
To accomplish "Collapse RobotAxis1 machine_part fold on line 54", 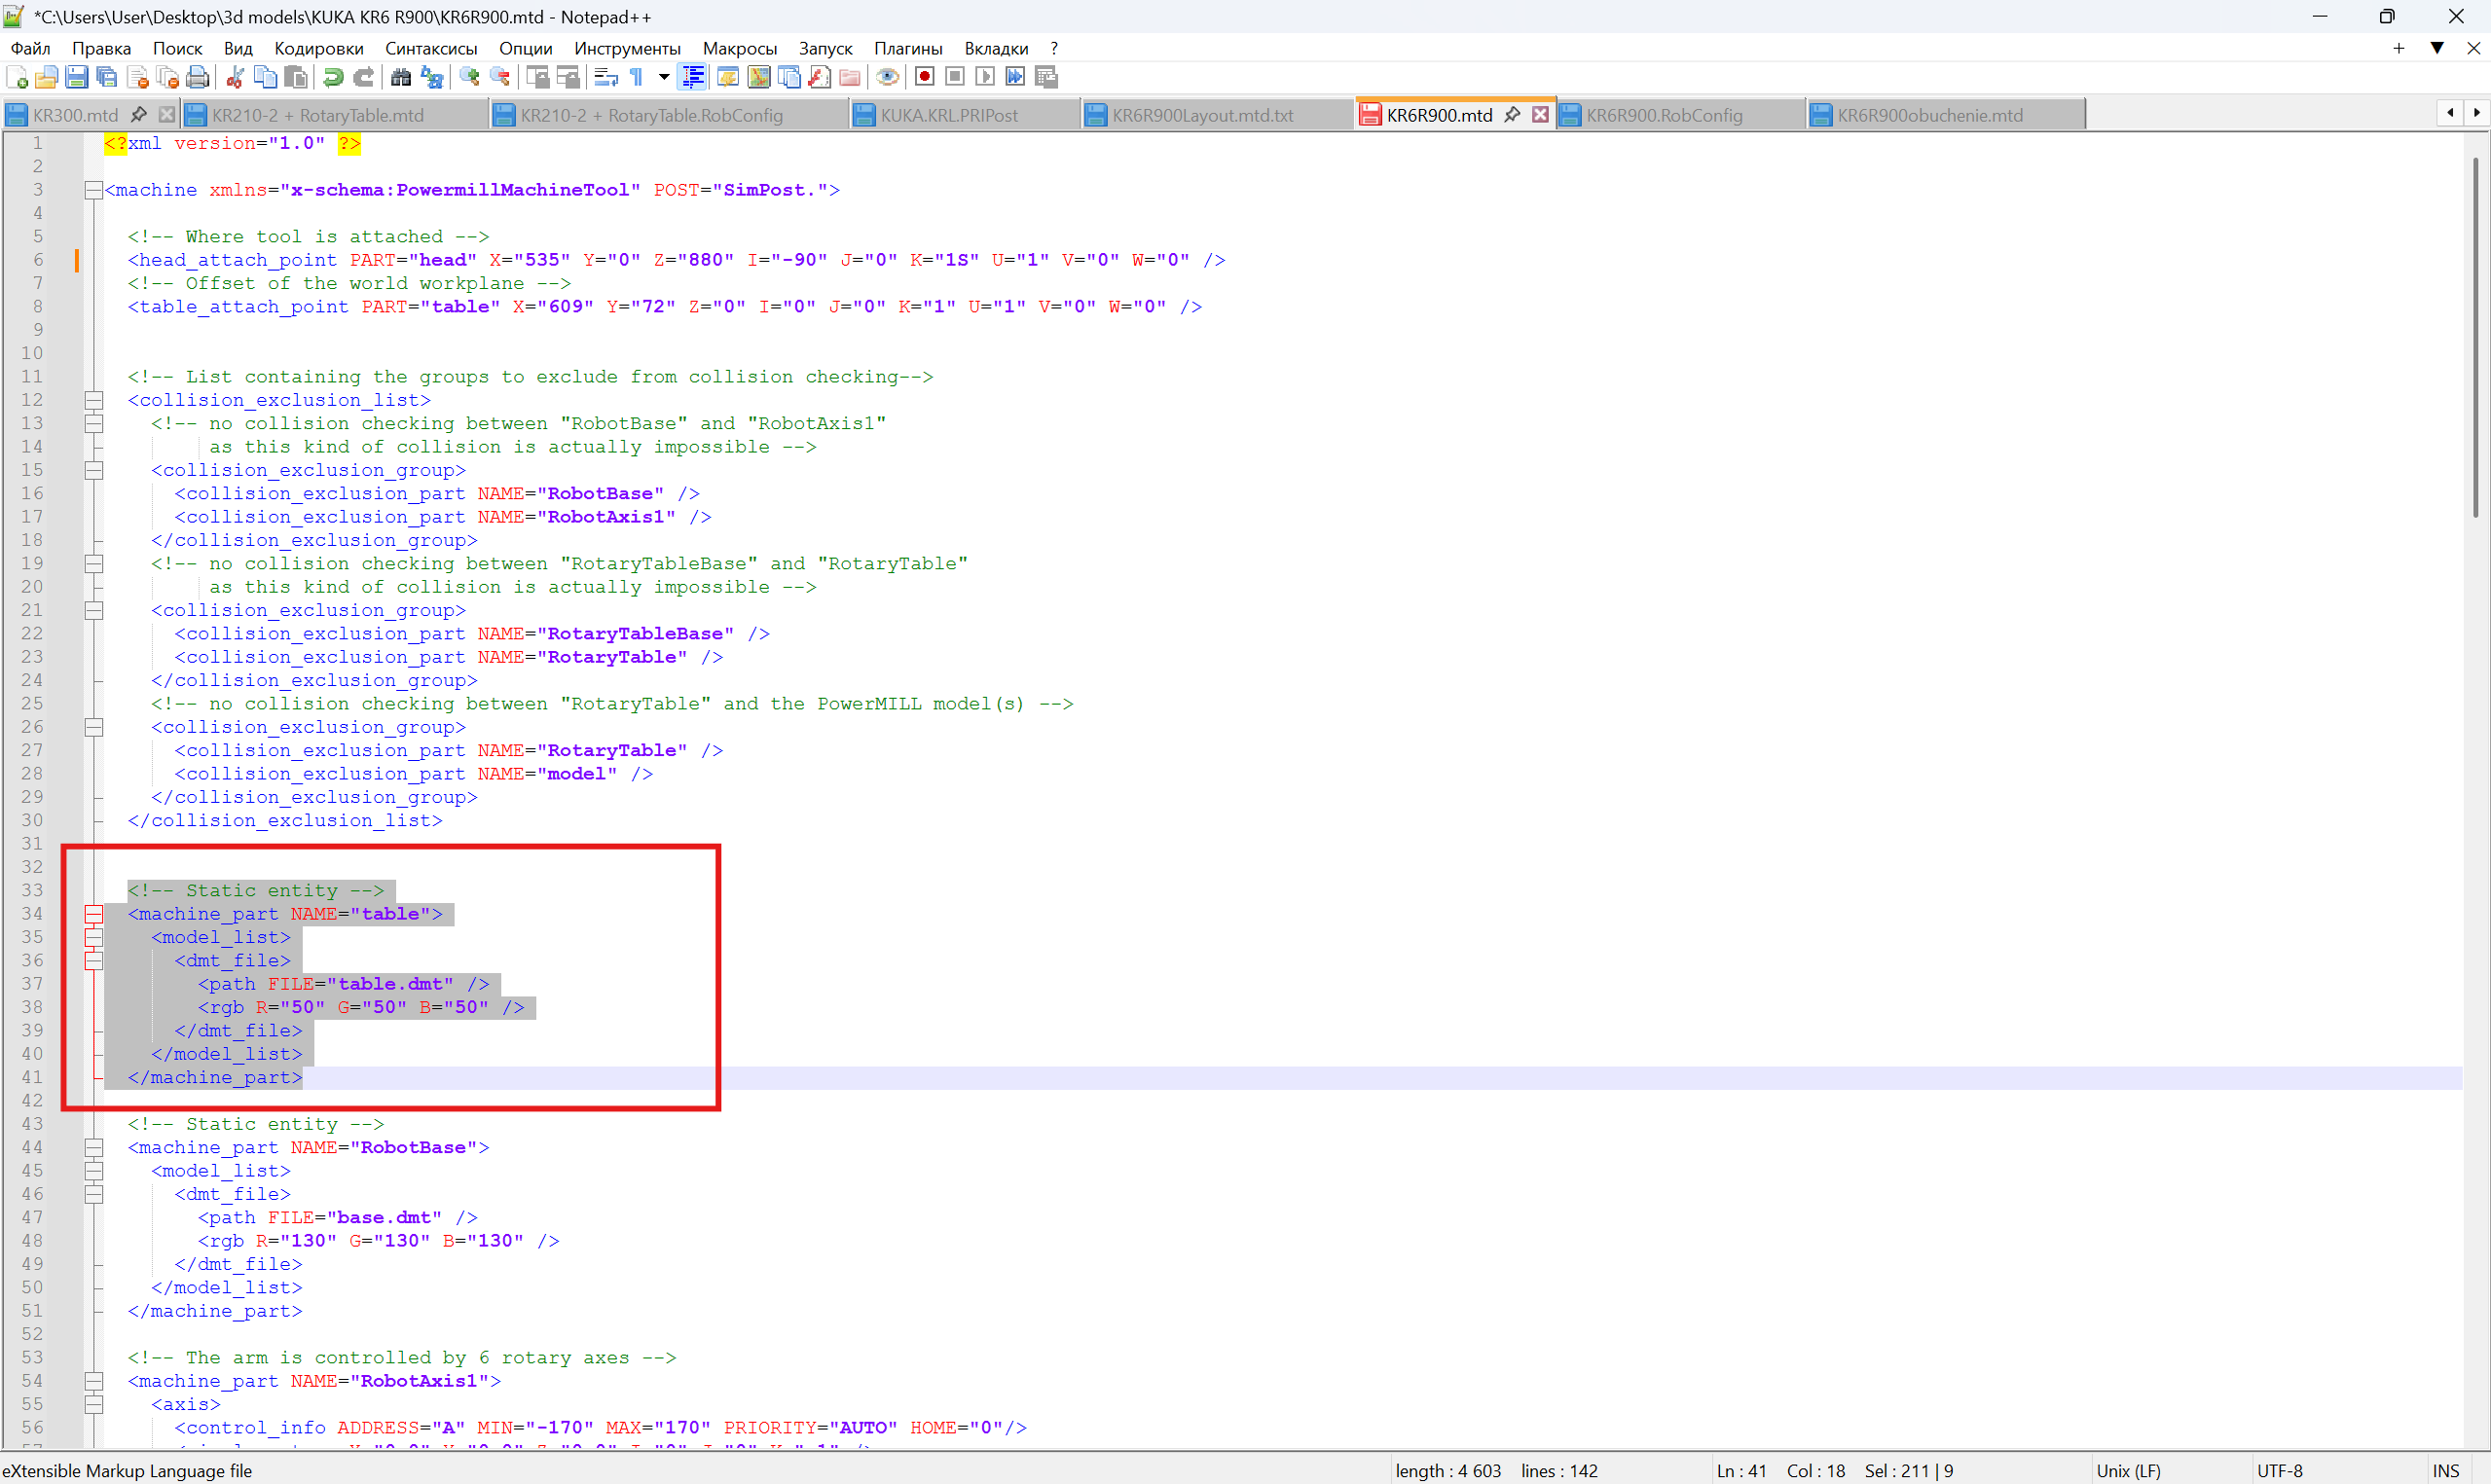I will tap(93, 1381).
